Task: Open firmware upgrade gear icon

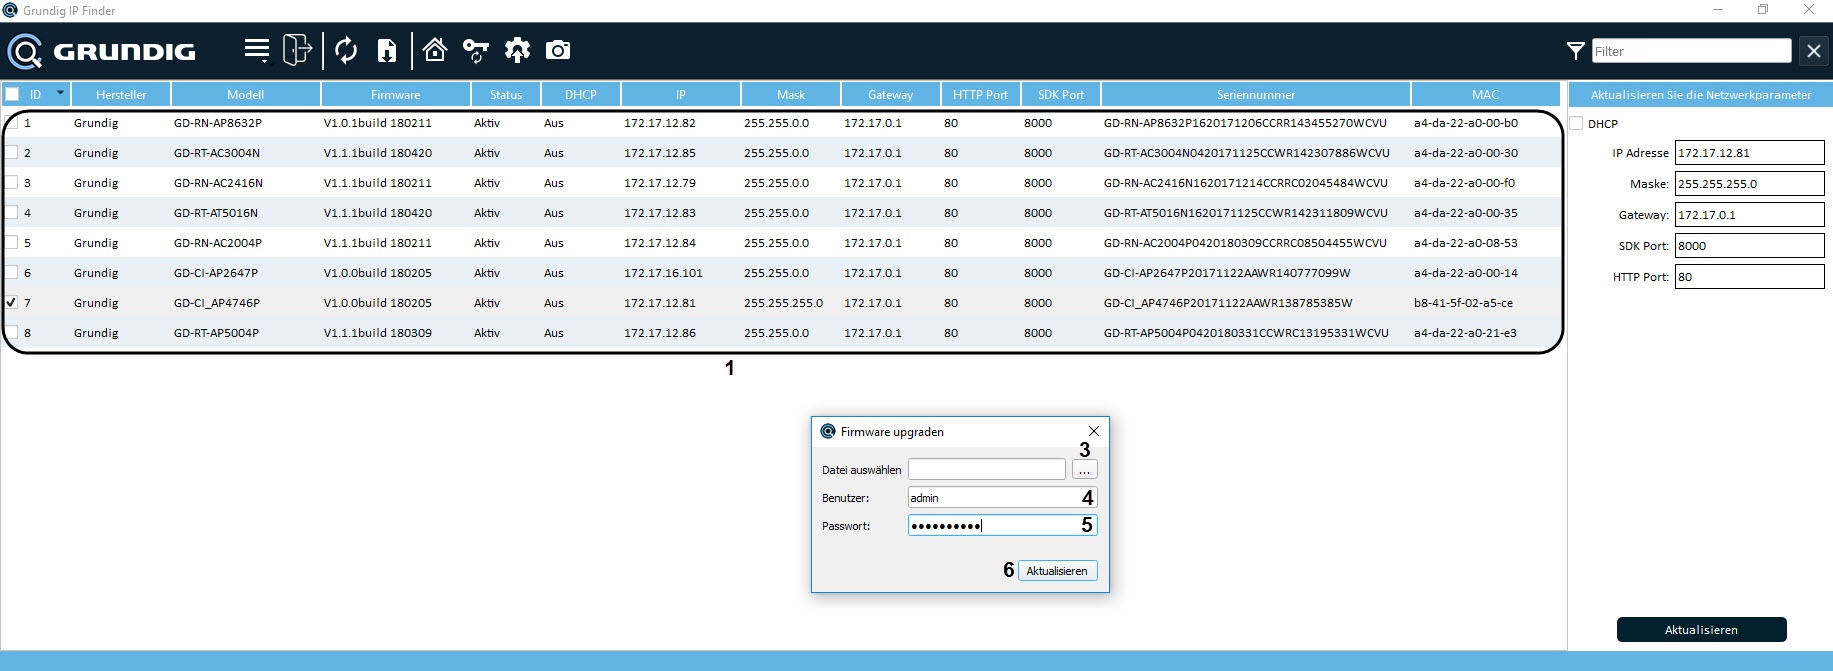Action: 517,50
